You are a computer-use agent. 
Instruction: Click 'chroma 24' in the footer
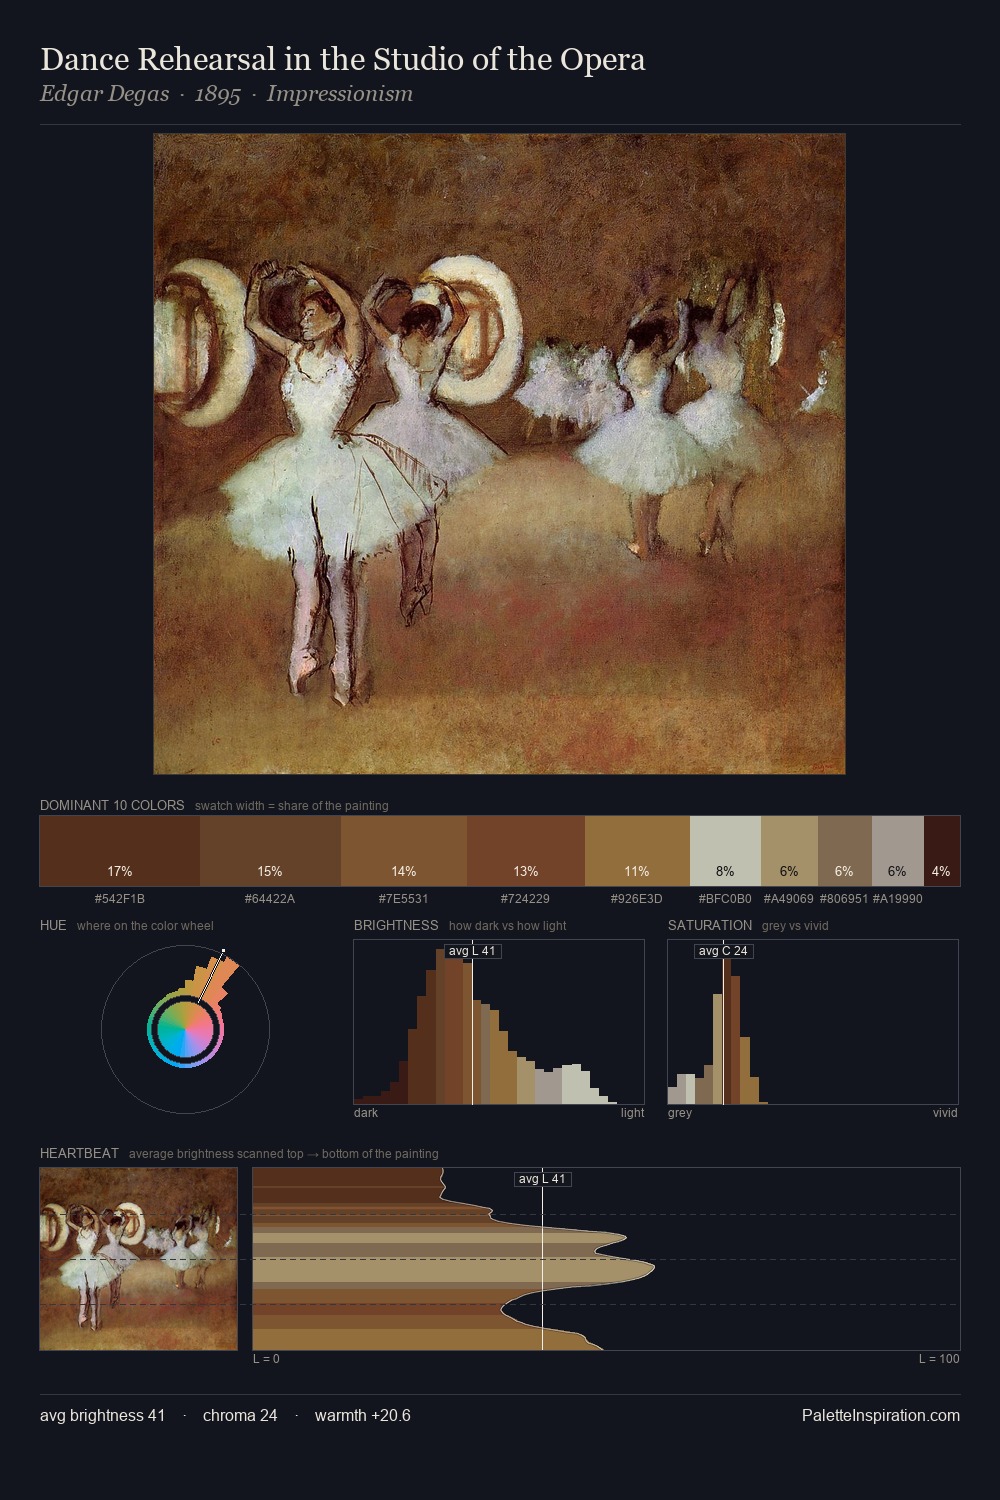[240, 1416]
